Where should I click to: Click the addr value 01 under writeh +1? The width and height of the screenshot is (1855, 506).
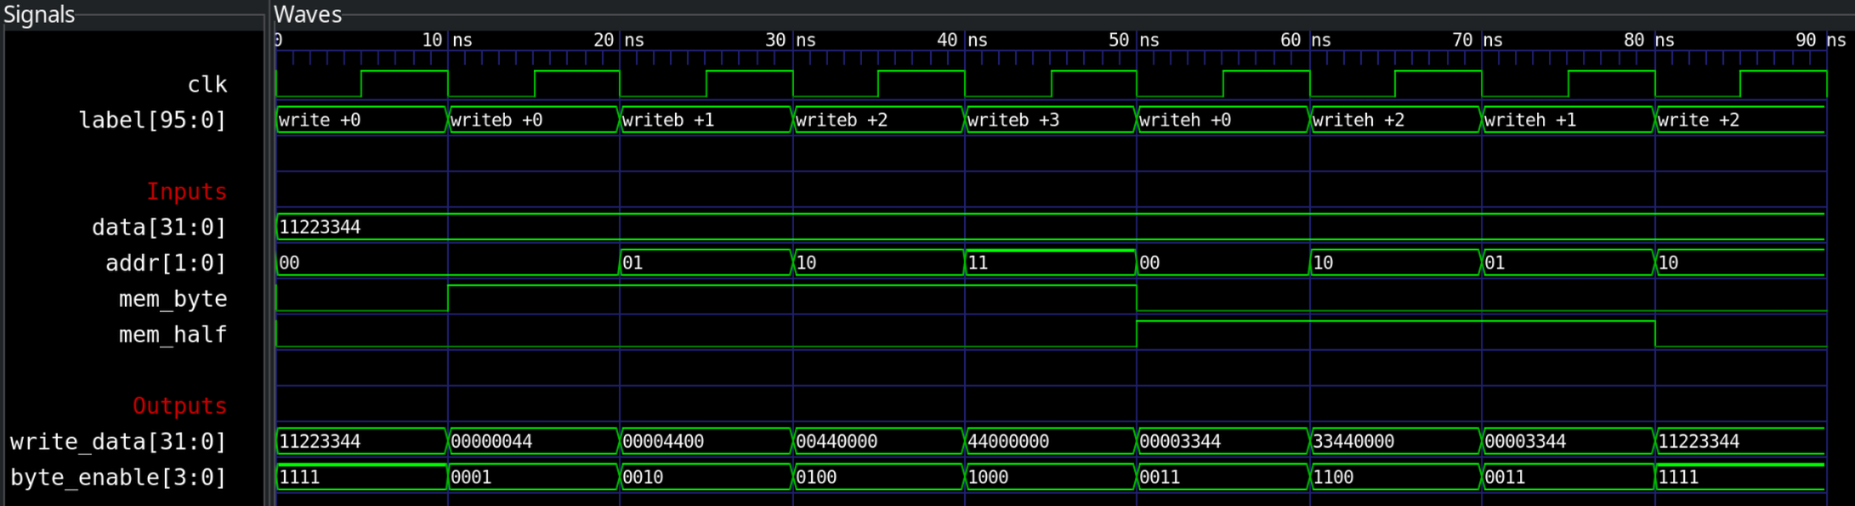click(x=1567, y=263)
